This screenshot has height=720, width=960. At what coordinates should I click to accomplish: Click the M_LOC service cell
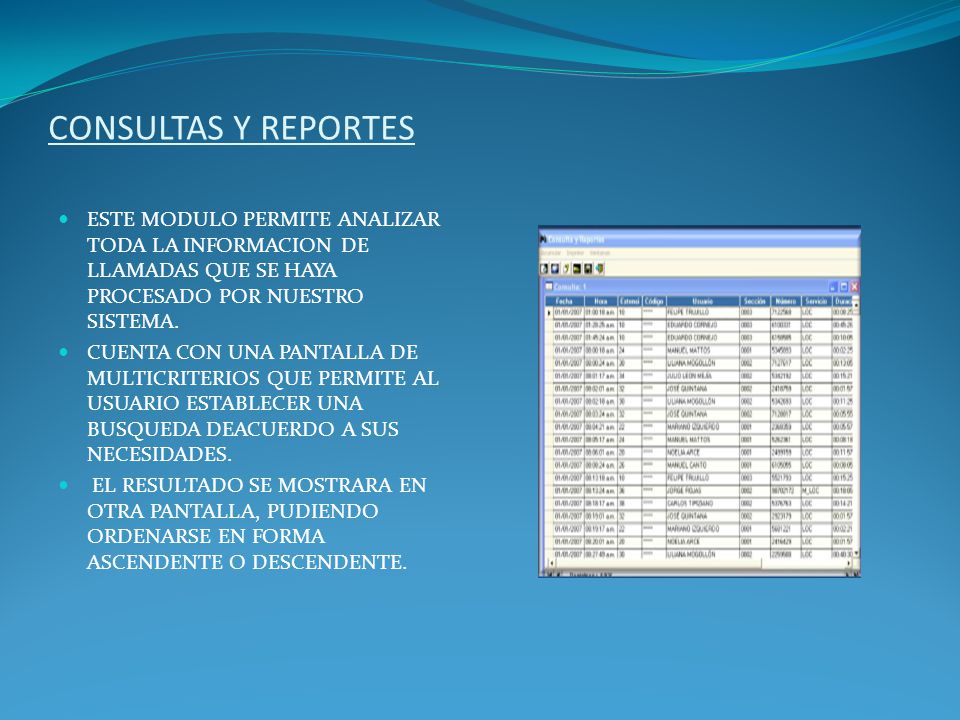tap(816, 491)
